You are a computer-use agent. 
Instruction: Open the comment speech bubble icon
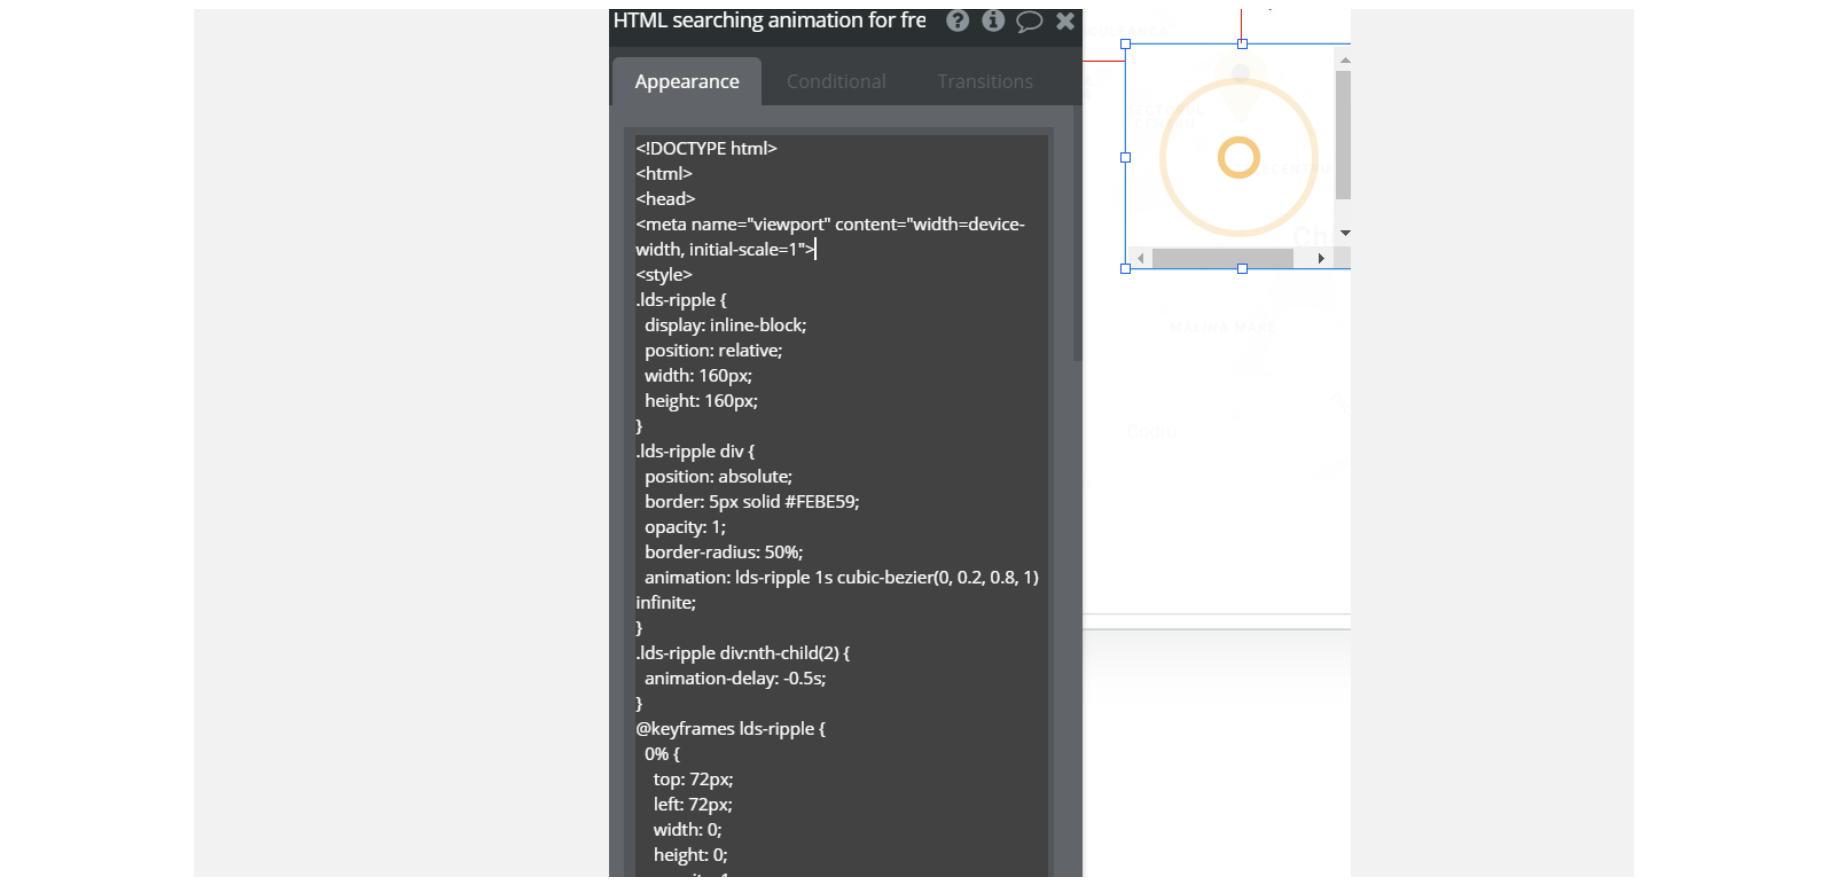[1029, 21]
